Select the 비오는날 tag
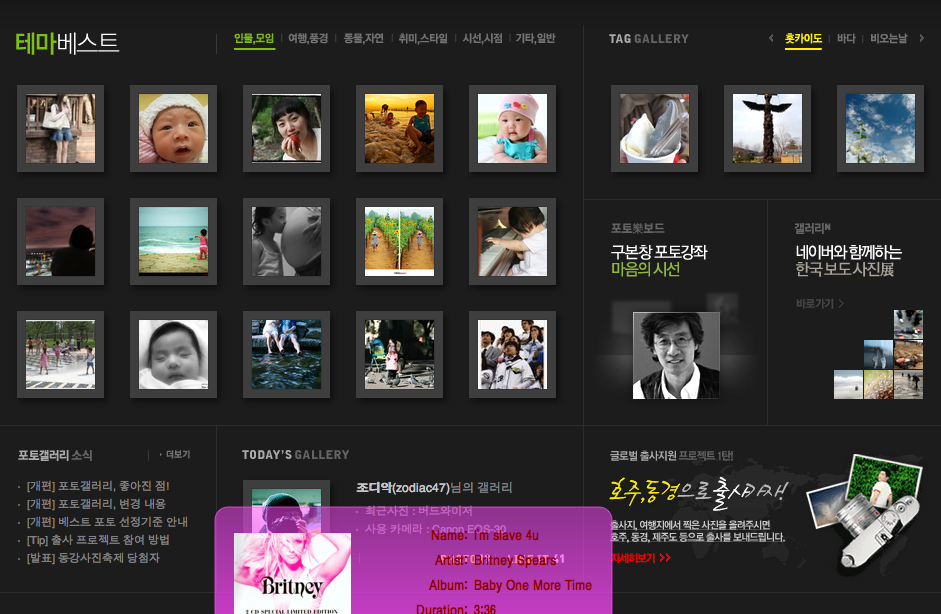The width and height of the screenshot is (941, 614). (x=889, y=38)
